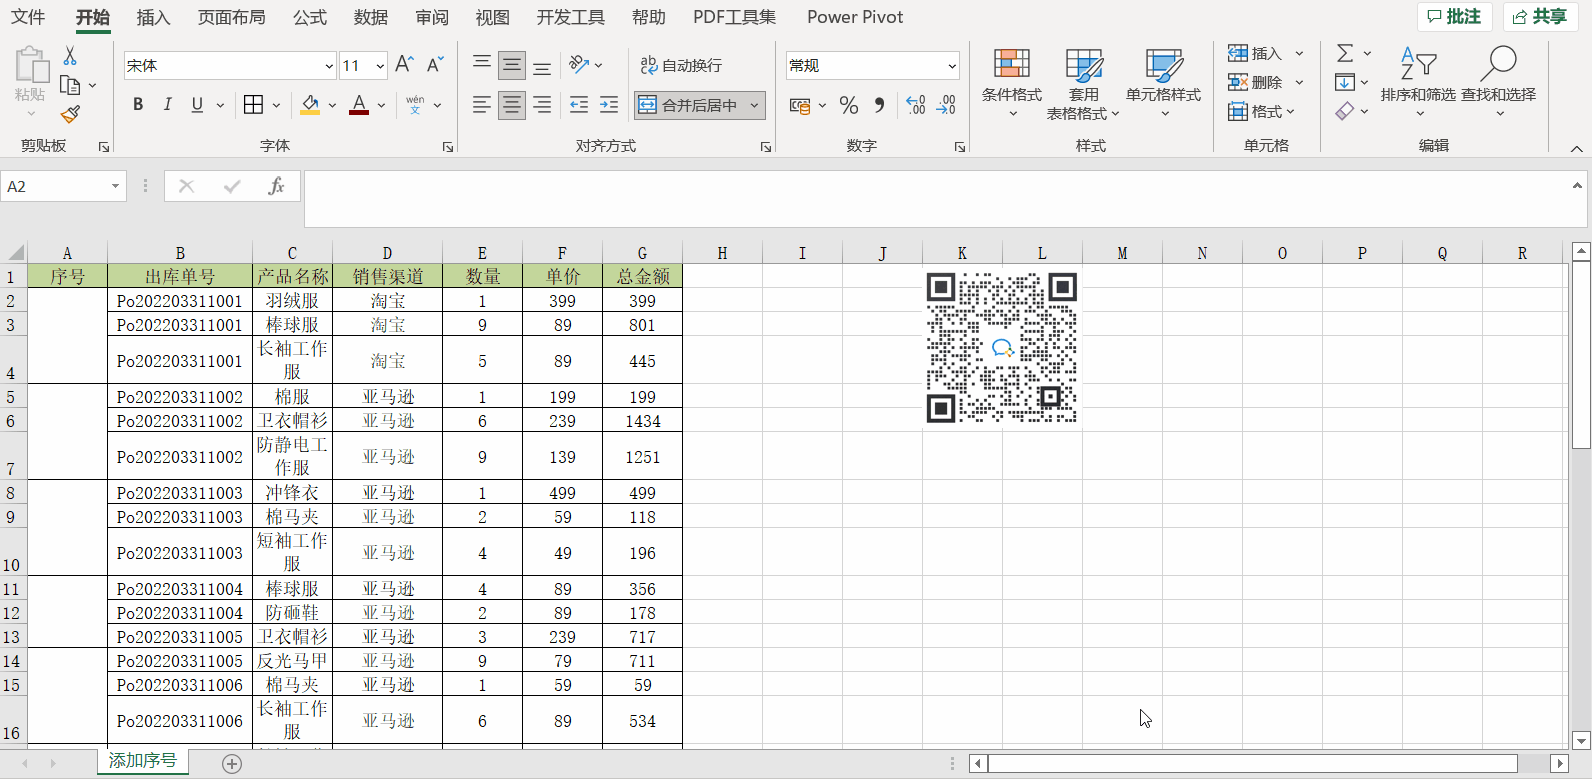The width and height of the screenshot is (1592, 779).
Task: Click the Insert Function fx button
Action: point(276,186)
